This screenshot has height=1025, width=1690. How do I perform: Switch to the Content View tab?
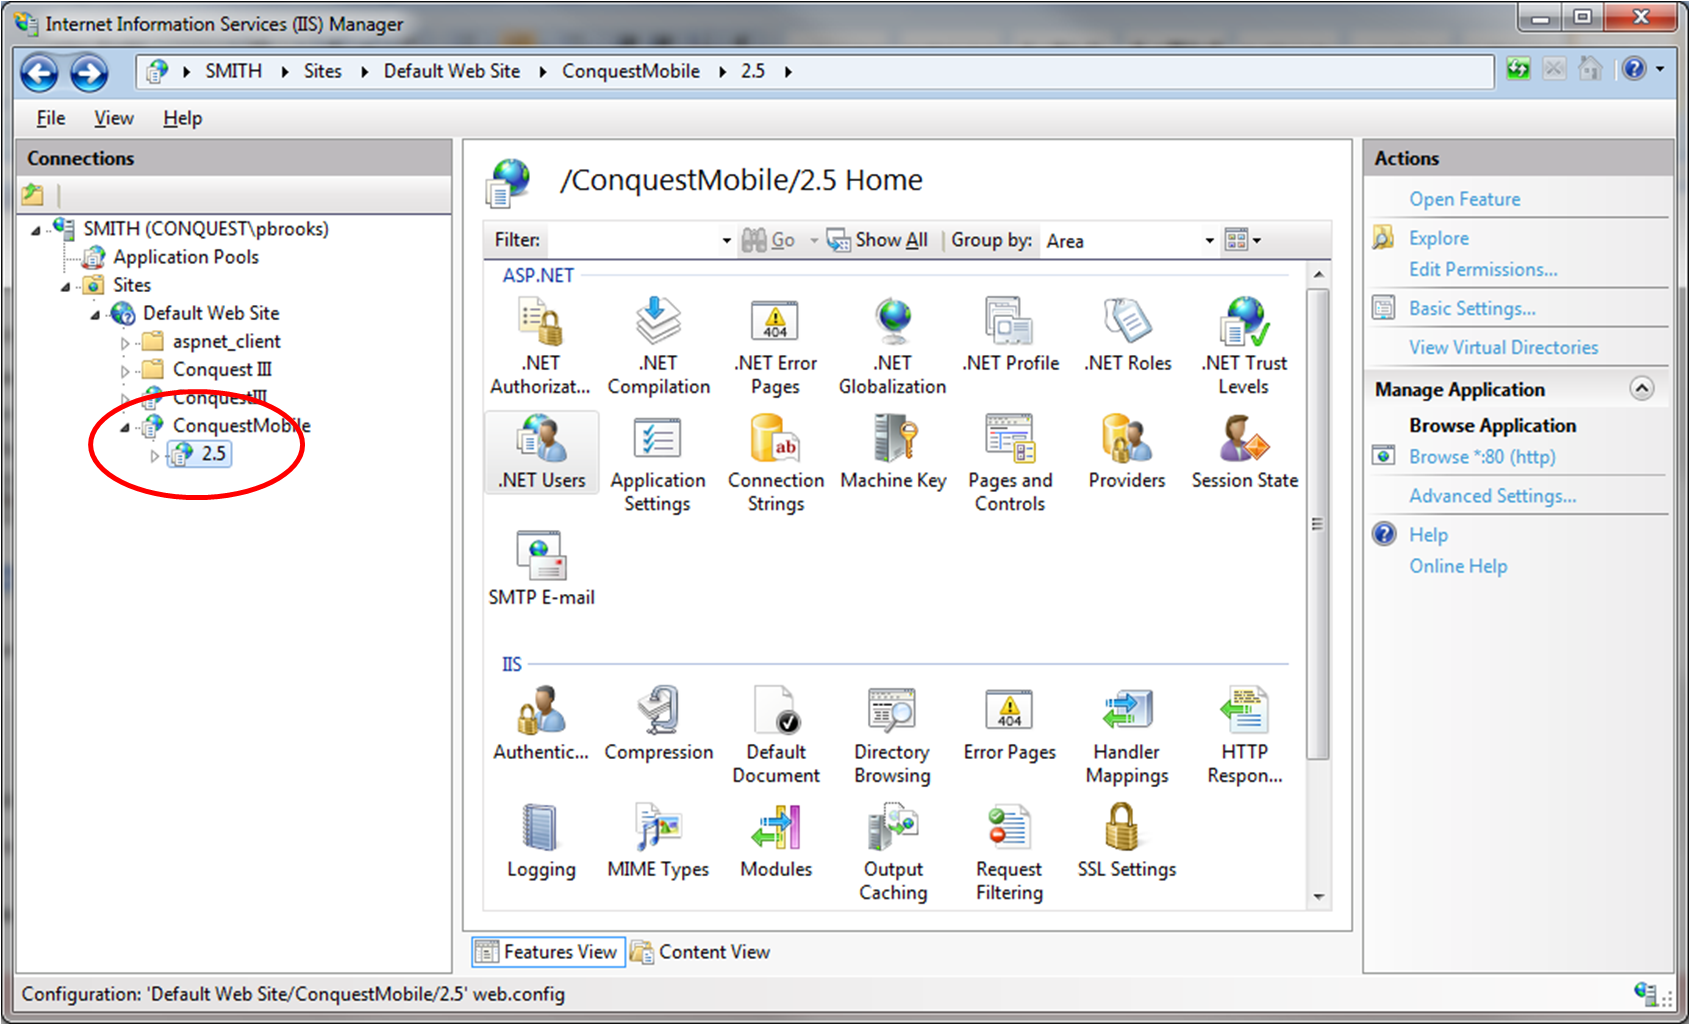coord(701,952)
